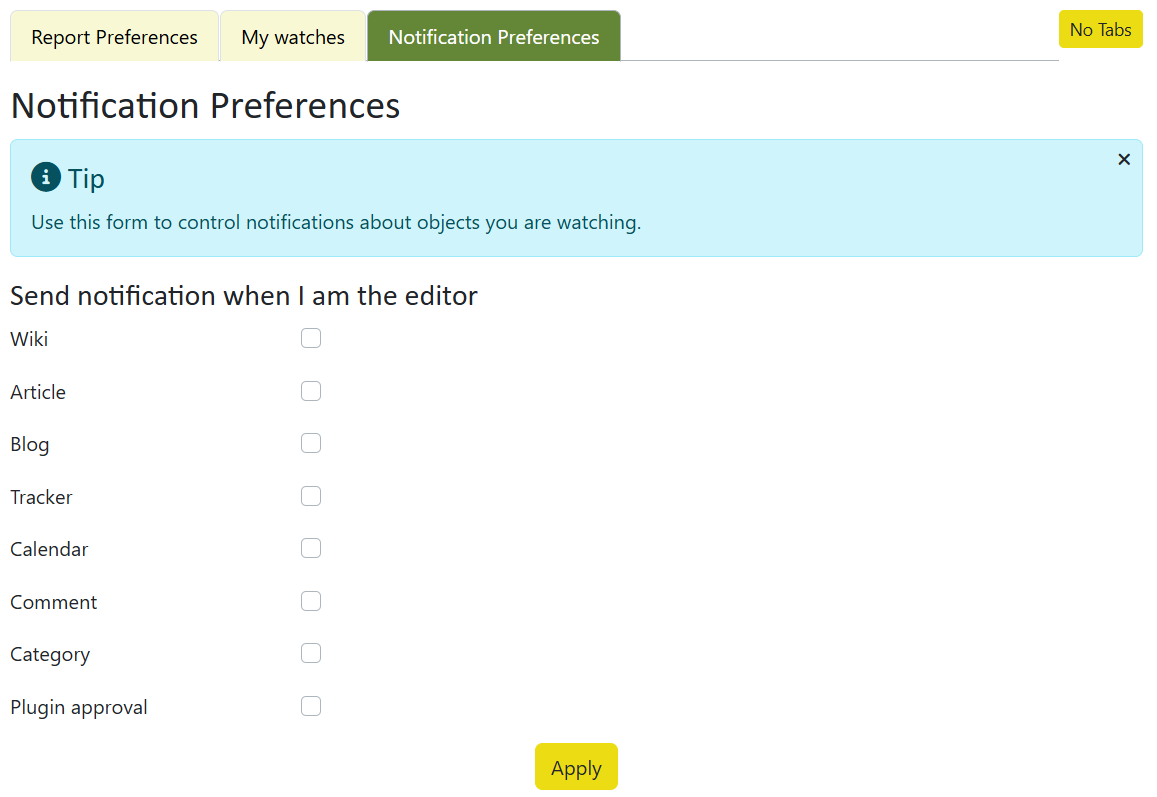The height and width of the screenshot is (797, 1157).
Task: Click the 'Send notification when I am the editor' heading
Action: click(x=244, y=296)
